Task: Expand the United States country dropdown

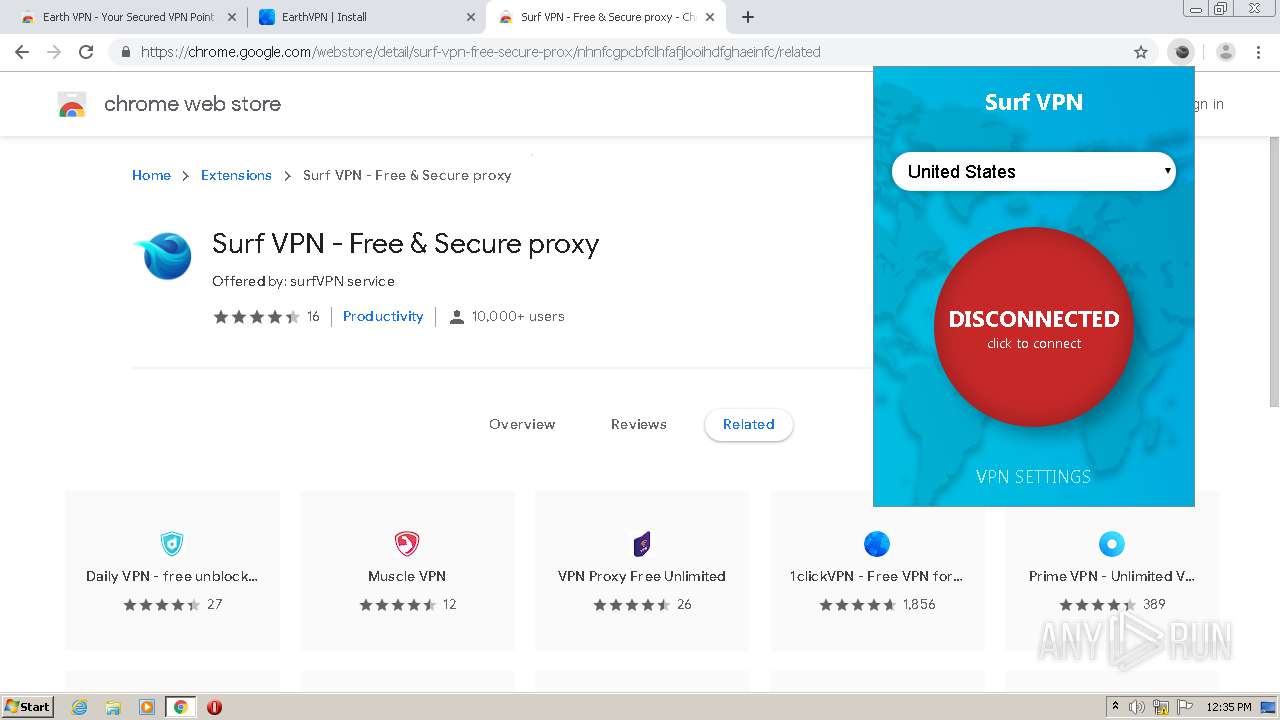Action: click(x=1033, y=171)
